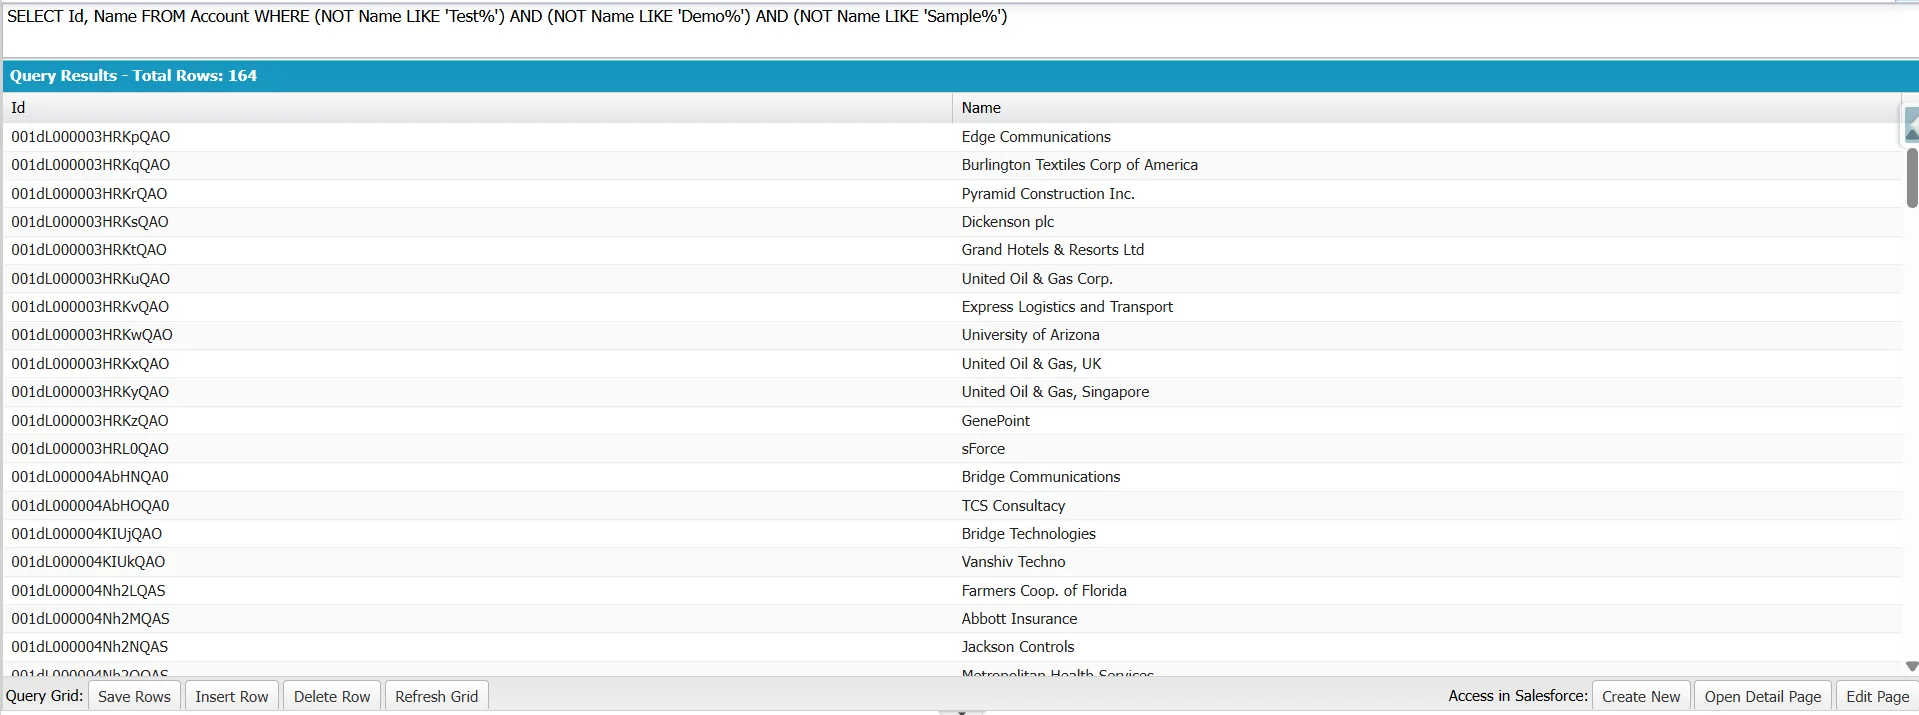Select Id cell 001dL000003HRKpQAO
Image resolution: width=1919 pixels, height=715 pixels.
coord(477,137)
